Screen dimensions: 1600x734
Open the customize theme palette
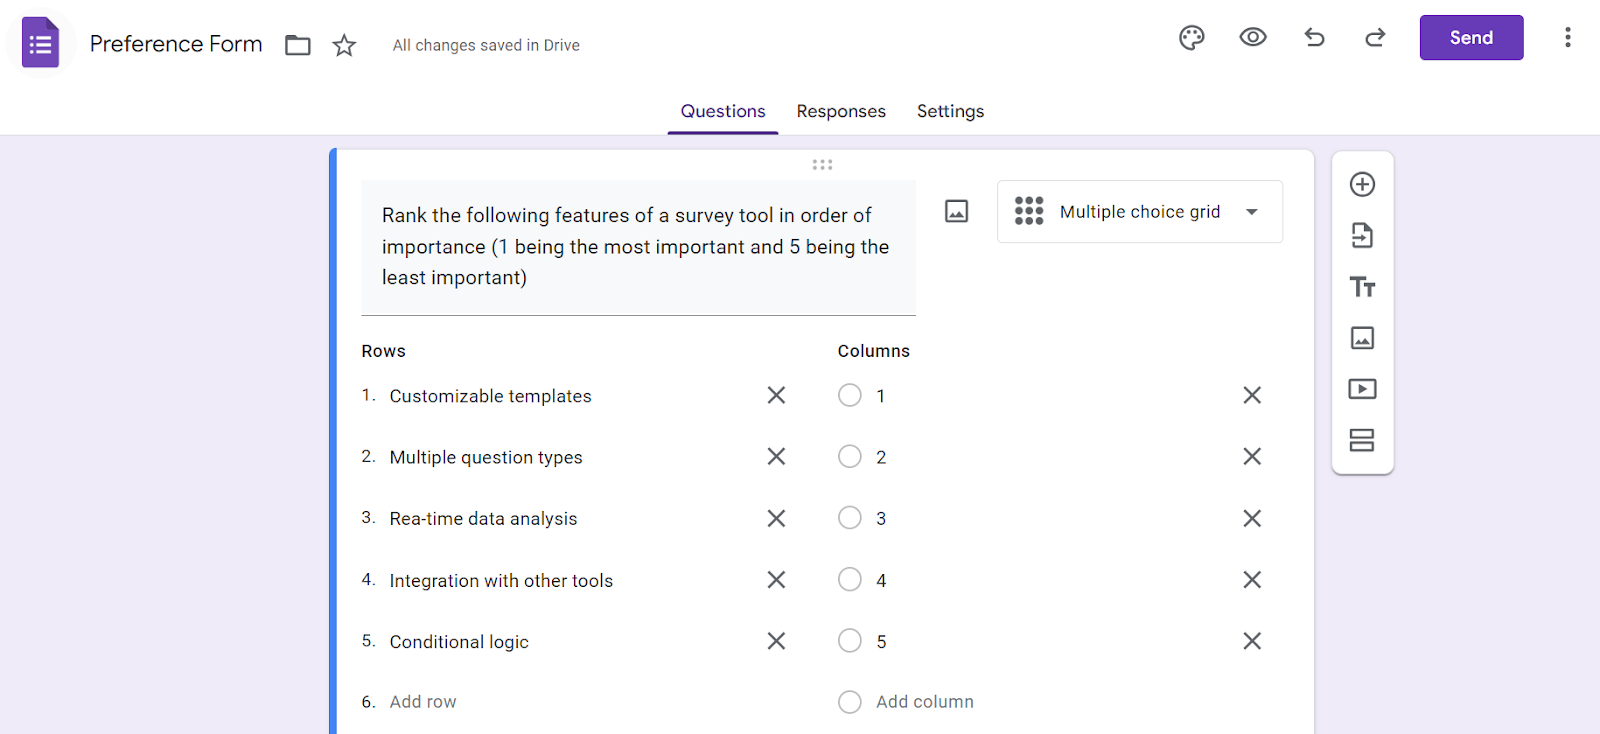point(1192,38)
